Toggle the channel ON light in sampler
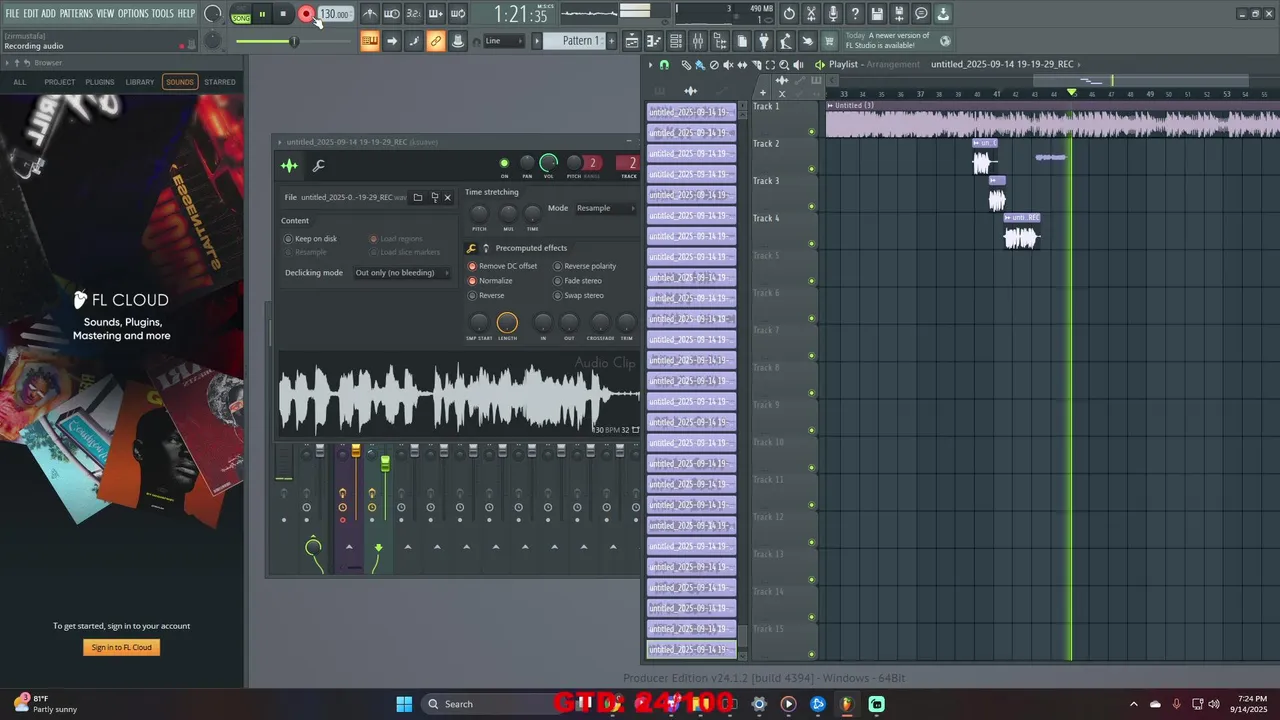This screenshot has height=720, width=1280. [504, 163]
